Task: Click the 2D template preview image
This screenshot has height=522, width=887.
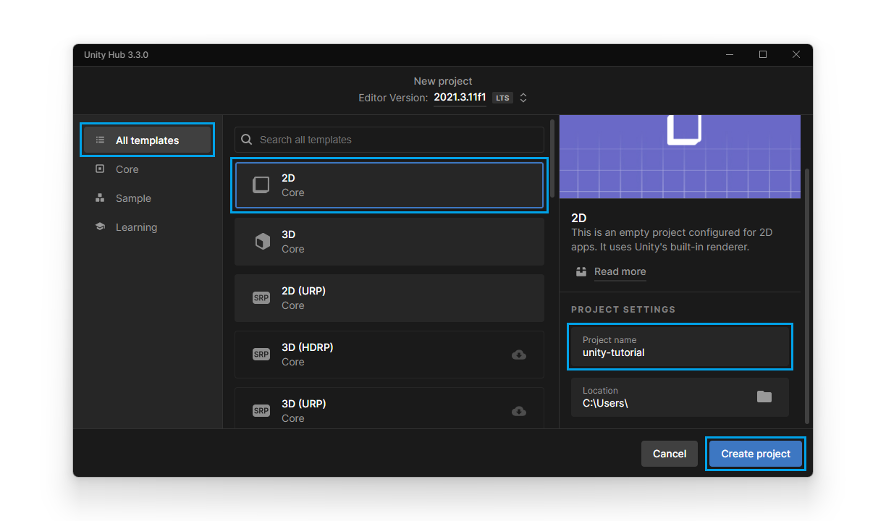Action: point(680,157)
